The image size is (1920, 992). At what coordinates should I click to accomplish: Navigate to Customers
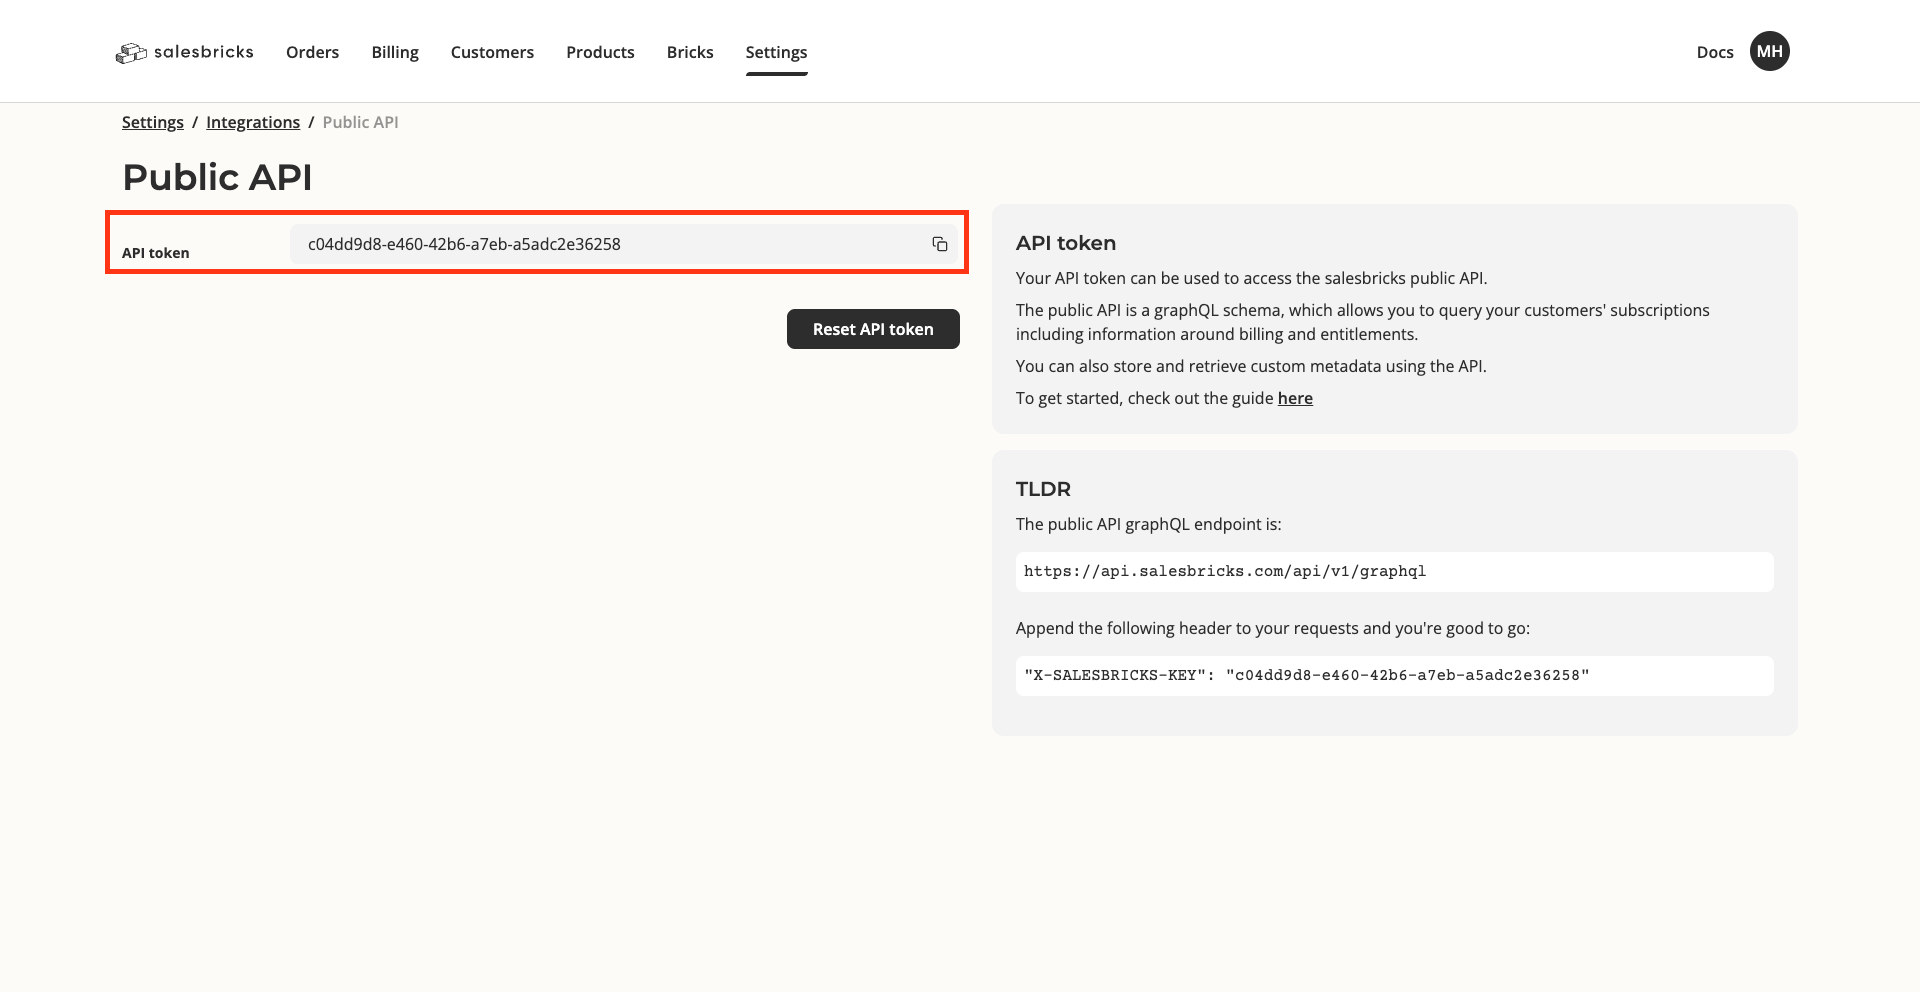point(492,52)
